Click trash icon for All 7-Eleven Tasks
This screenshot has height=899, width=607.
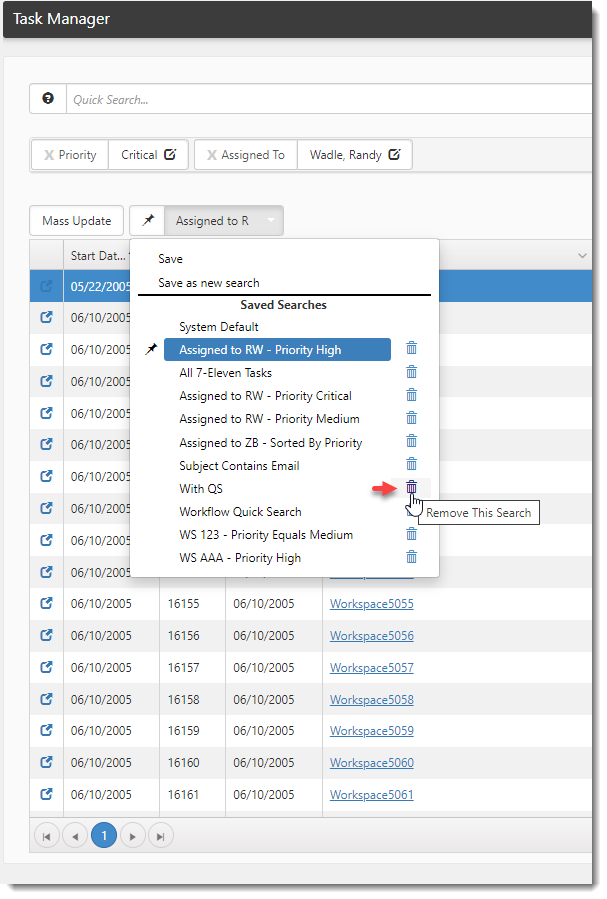click(411, 372)
